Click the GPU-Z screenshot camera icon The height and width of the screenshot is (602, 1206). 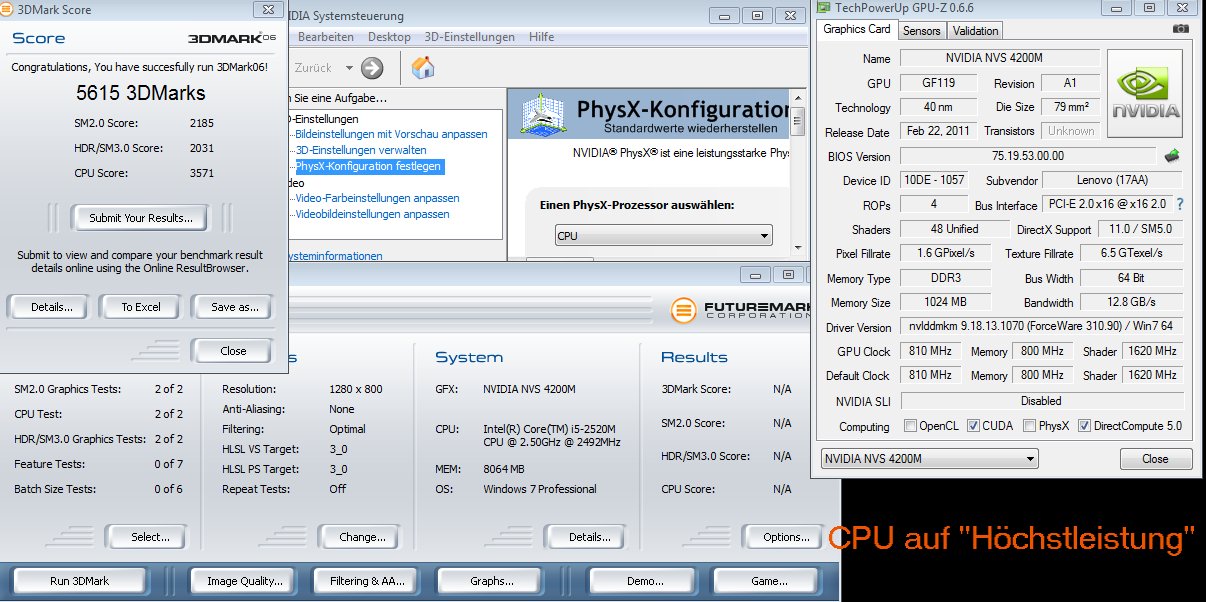click(x=1181, y=30)
